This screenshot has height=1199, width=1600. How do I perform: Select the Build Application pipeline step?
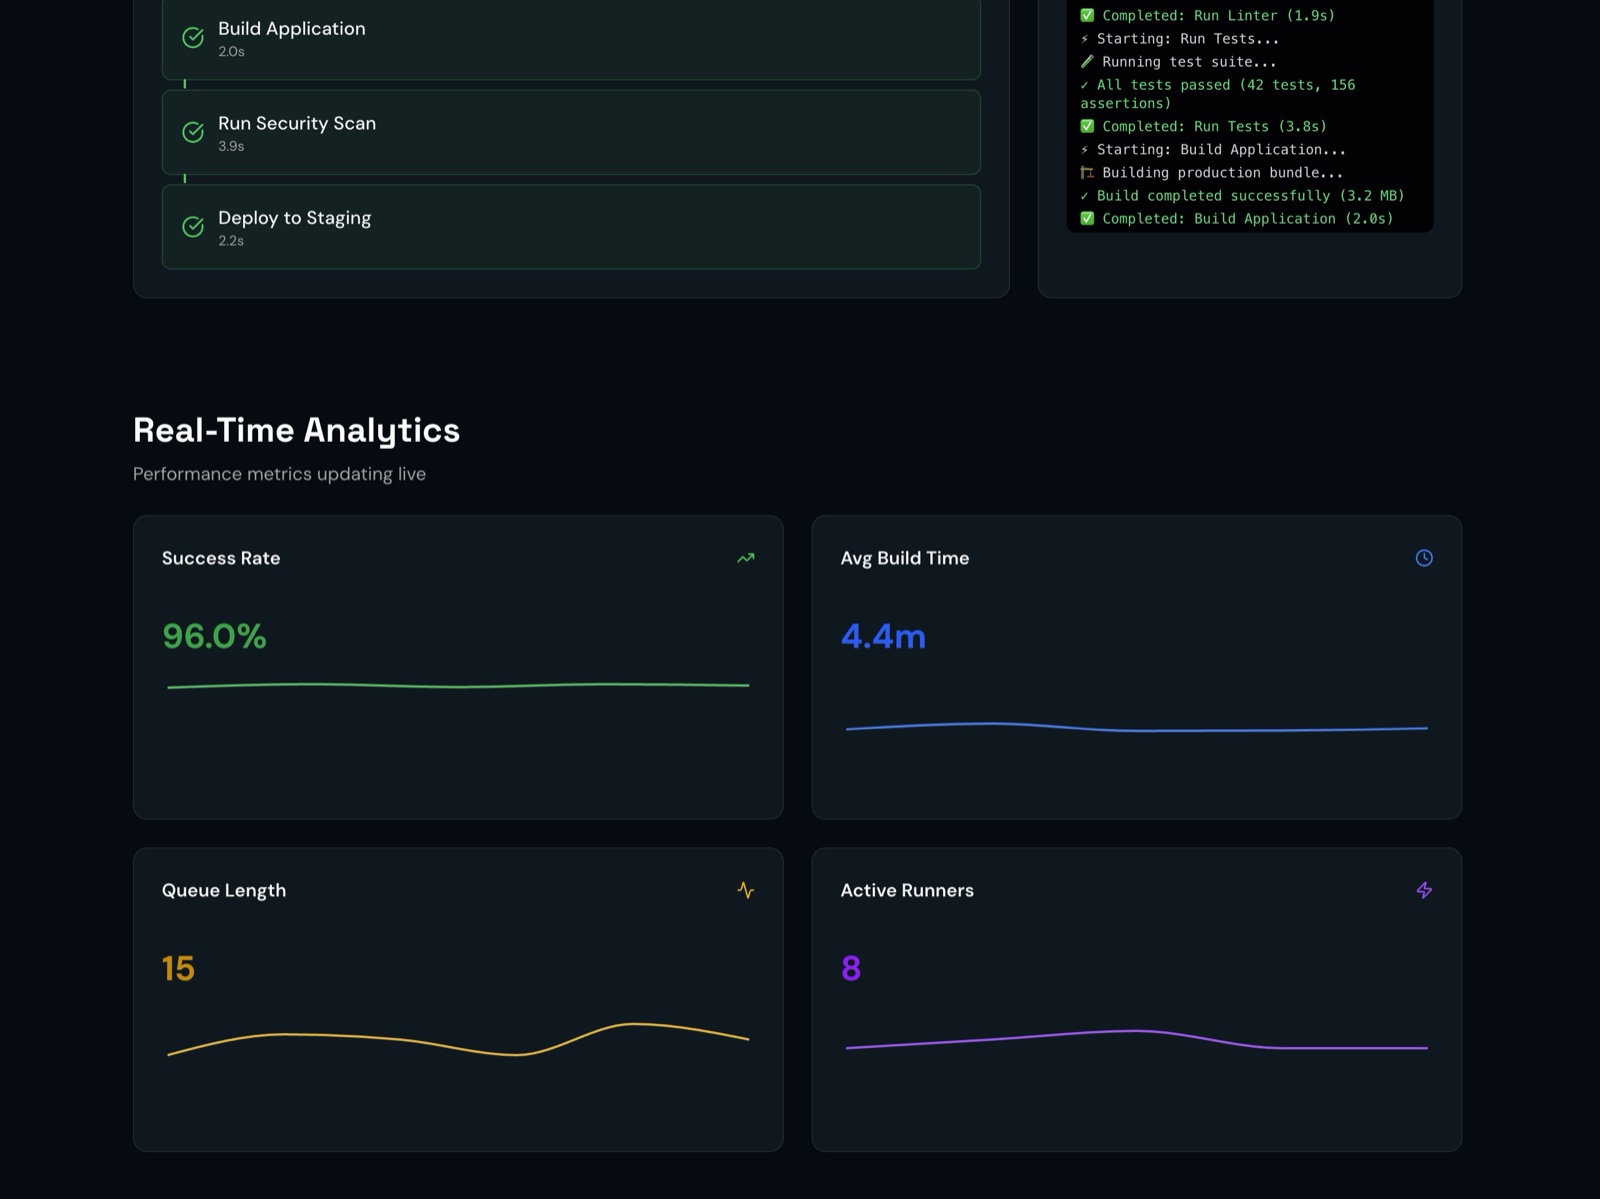(x=571, y=38)
